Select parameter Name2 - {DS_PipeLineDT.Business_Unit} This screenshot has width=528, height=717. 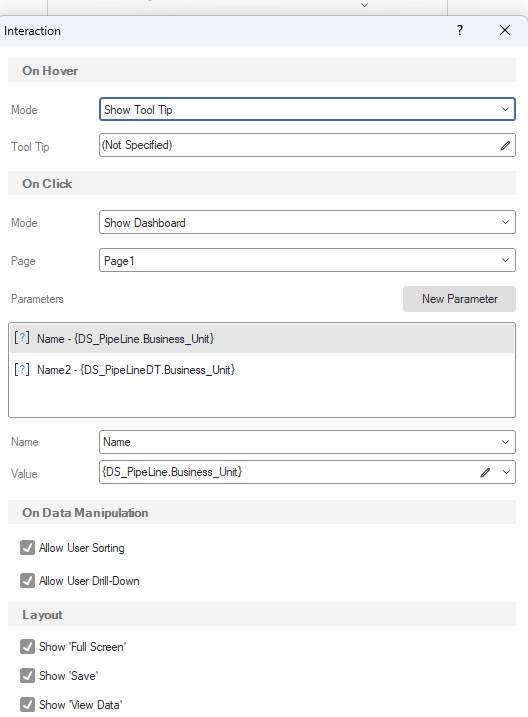pos(262,369)
